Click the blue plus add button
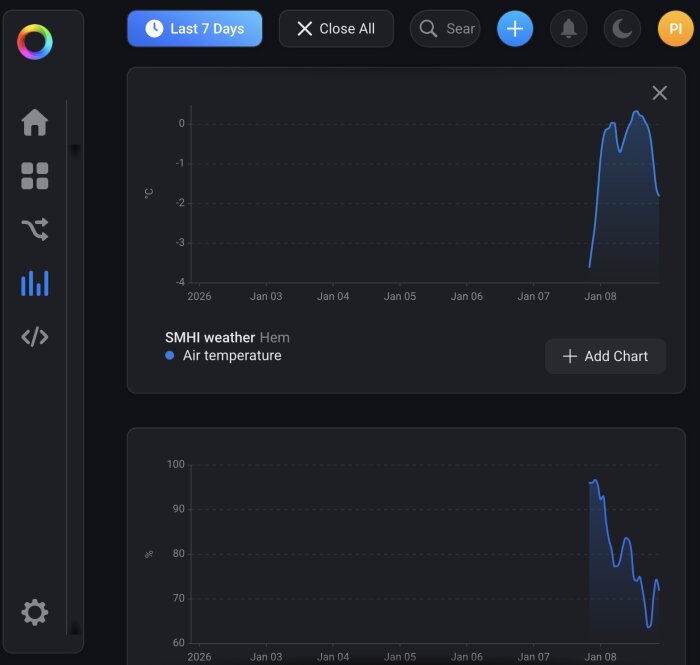700x665 pixels. [515, 29]
